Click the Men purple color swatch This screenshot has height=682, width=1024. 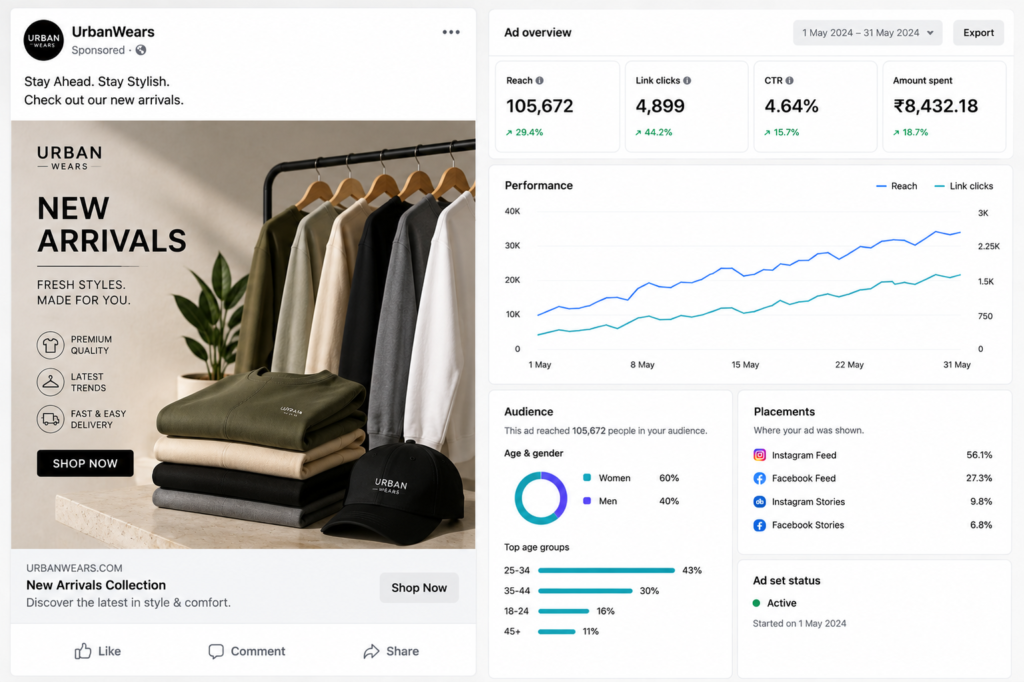(587, 500)
